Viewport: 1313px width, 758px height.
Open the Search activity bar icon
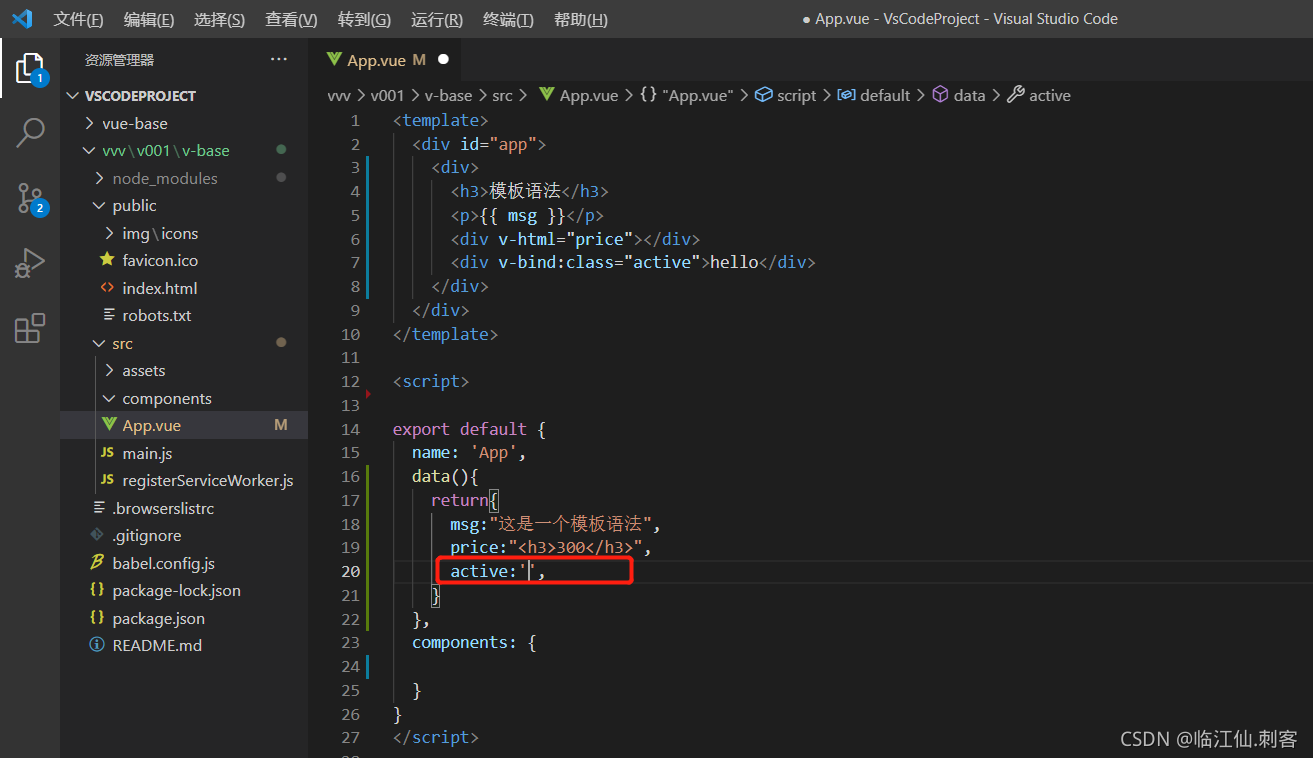[x=30, y=133]
